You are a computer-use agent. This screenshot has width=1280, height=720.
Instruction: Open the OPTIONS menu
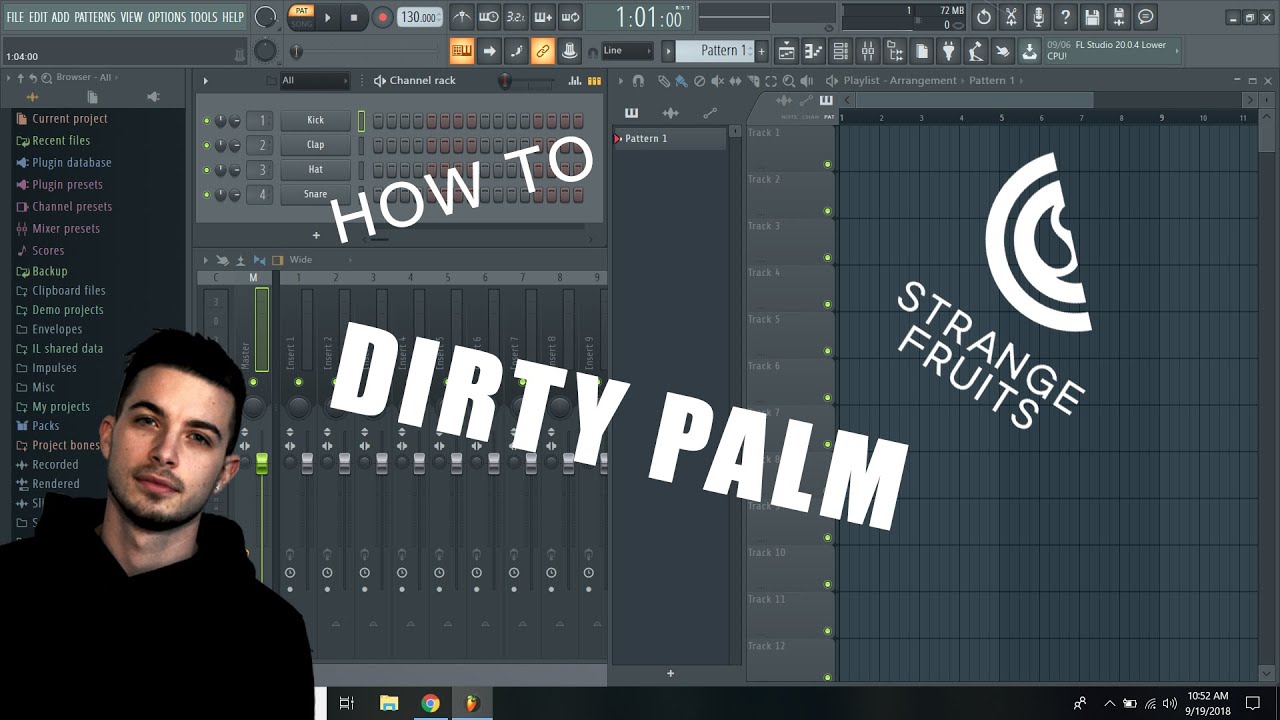167,17
